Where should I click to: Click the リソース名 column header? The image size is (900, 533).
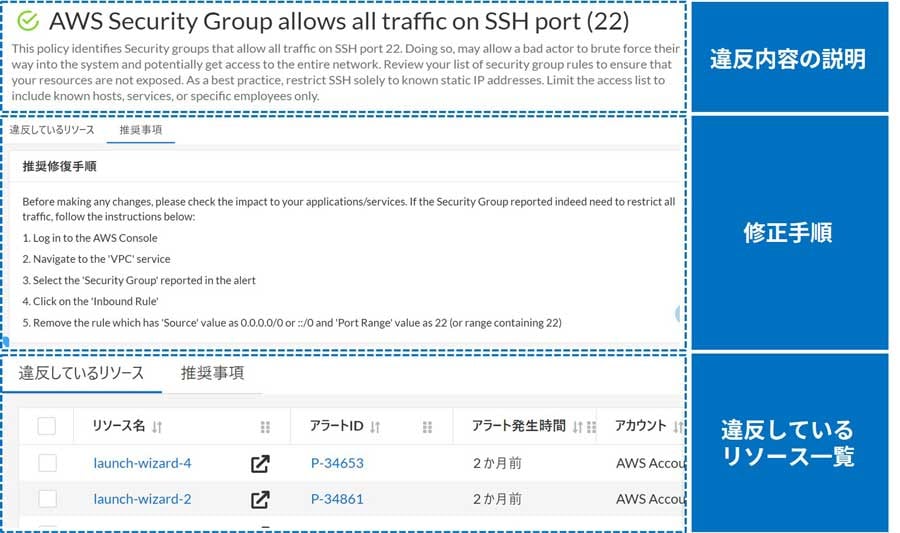click(x=119, y=426)
